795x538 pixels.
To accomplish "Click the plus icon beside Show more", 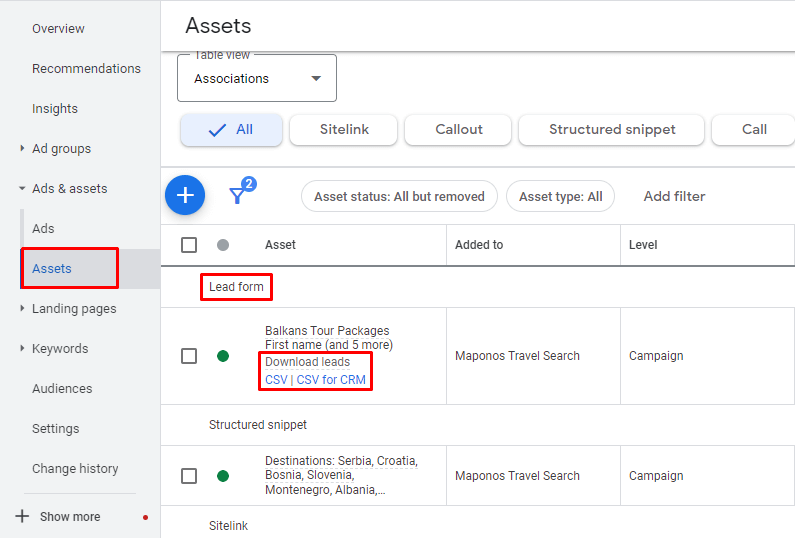I will pyautogui.click(x=22, y=516).
